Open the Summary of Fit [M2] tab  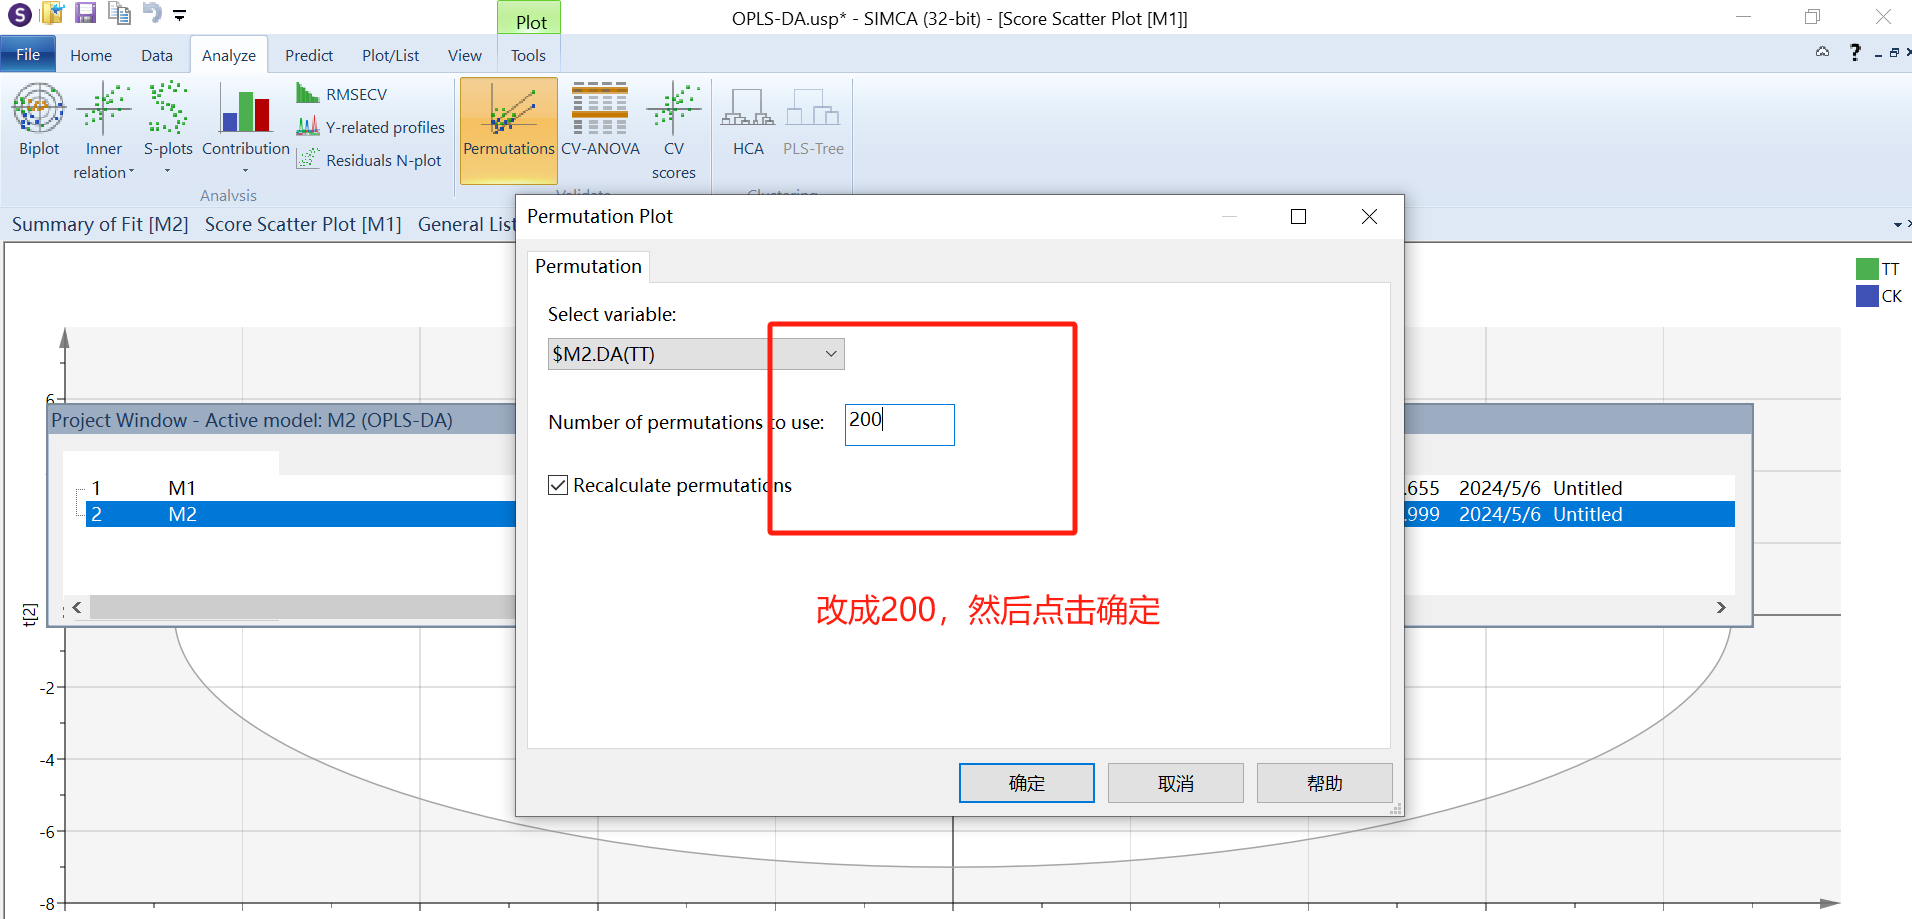click(x=100, y=225)
